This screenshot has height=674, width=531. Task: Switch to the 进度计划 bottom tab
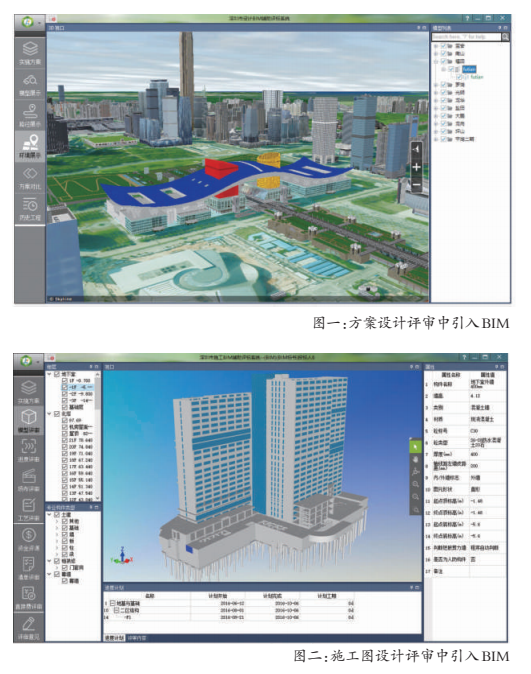click(x=114, y=638)
